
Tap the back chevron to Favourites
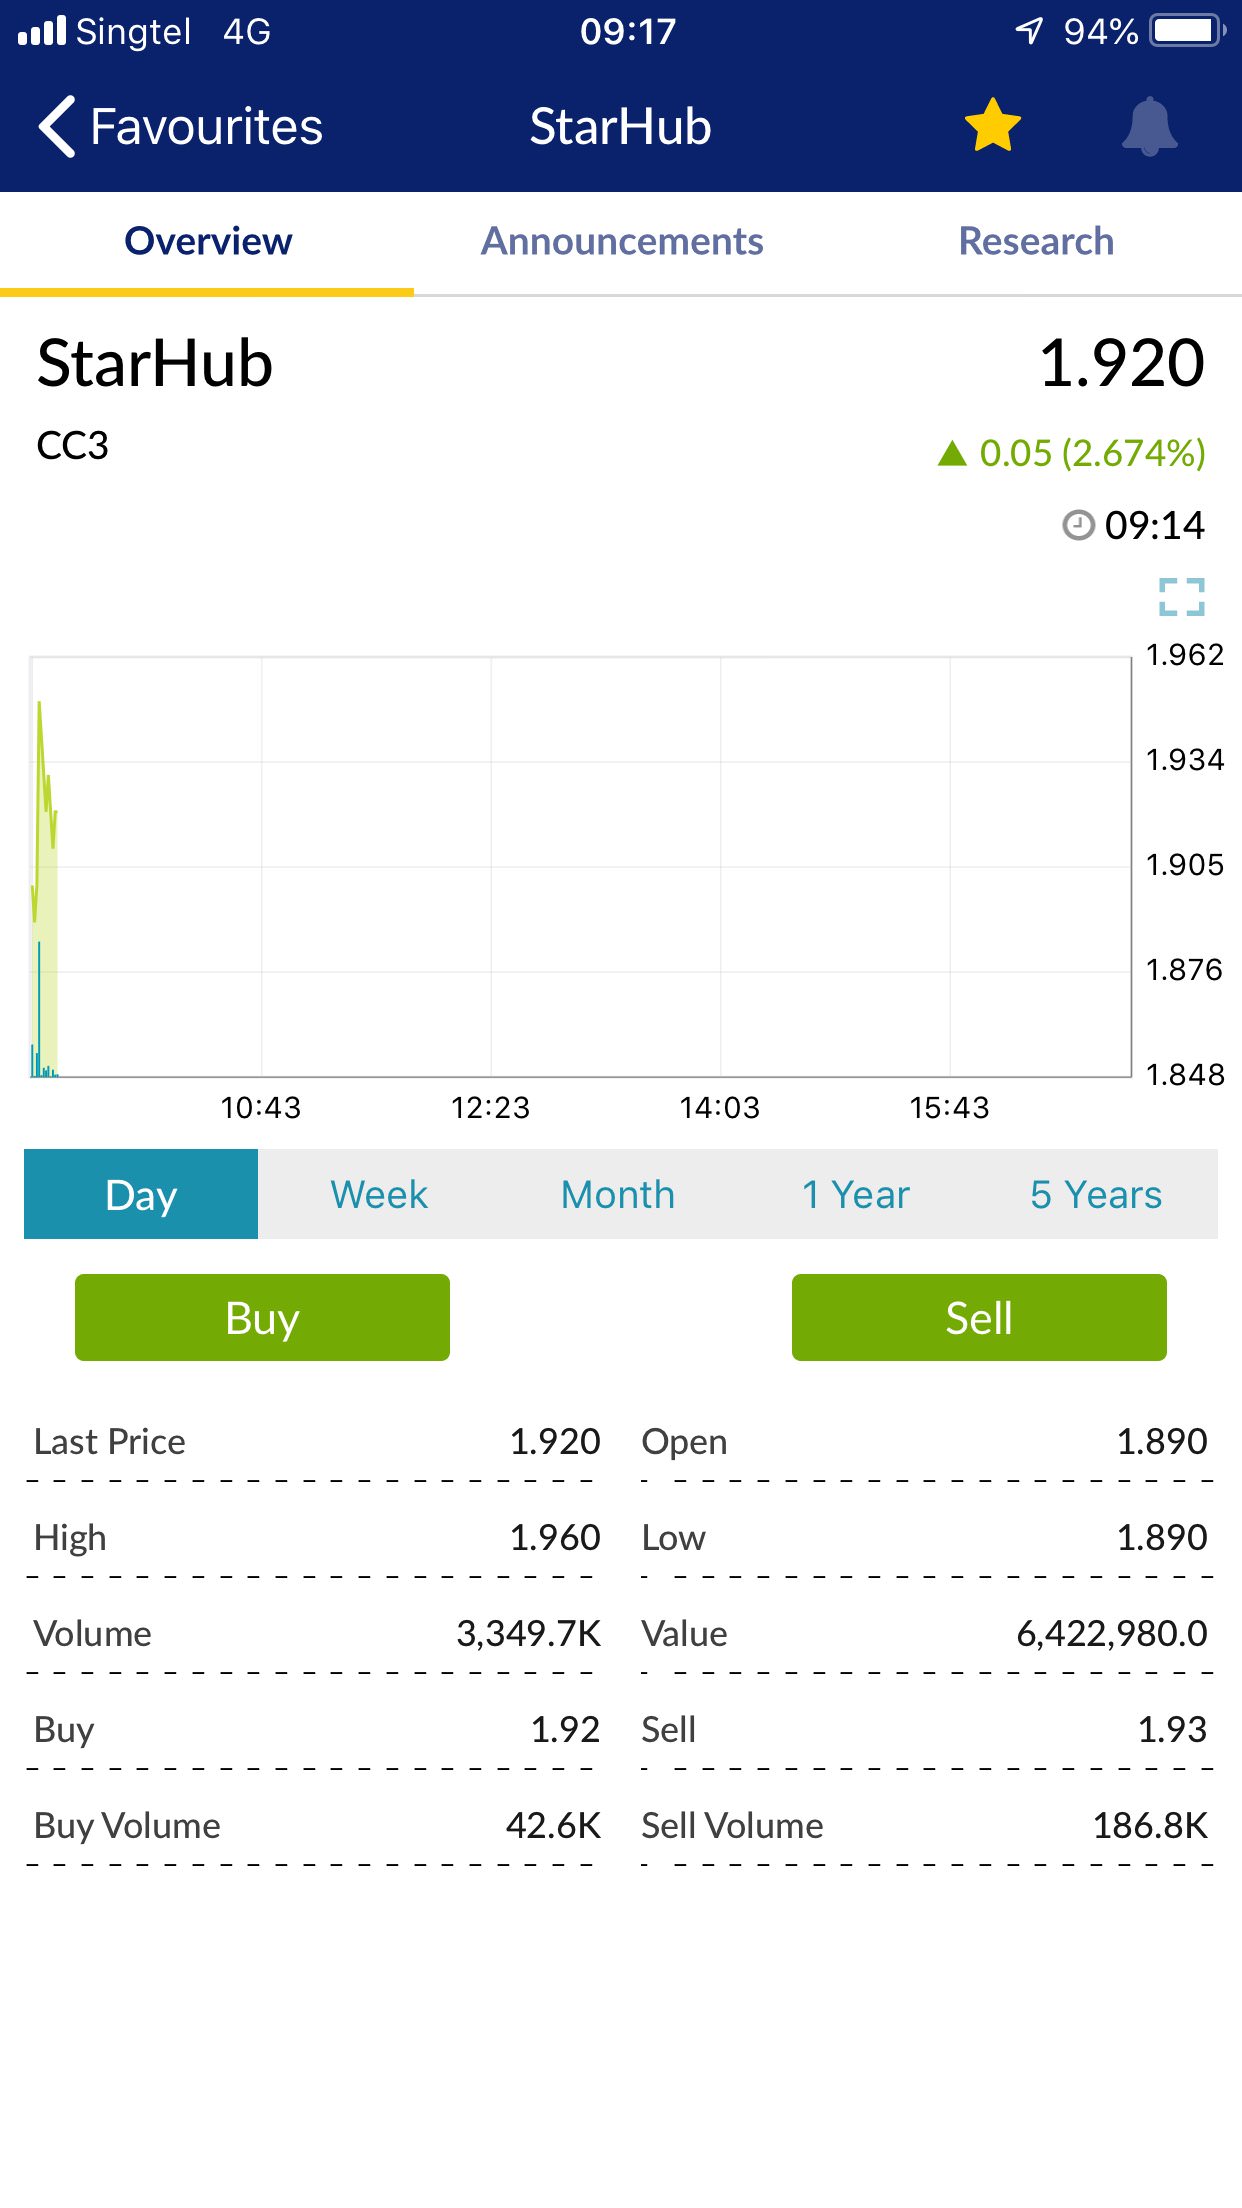[58, 127]
